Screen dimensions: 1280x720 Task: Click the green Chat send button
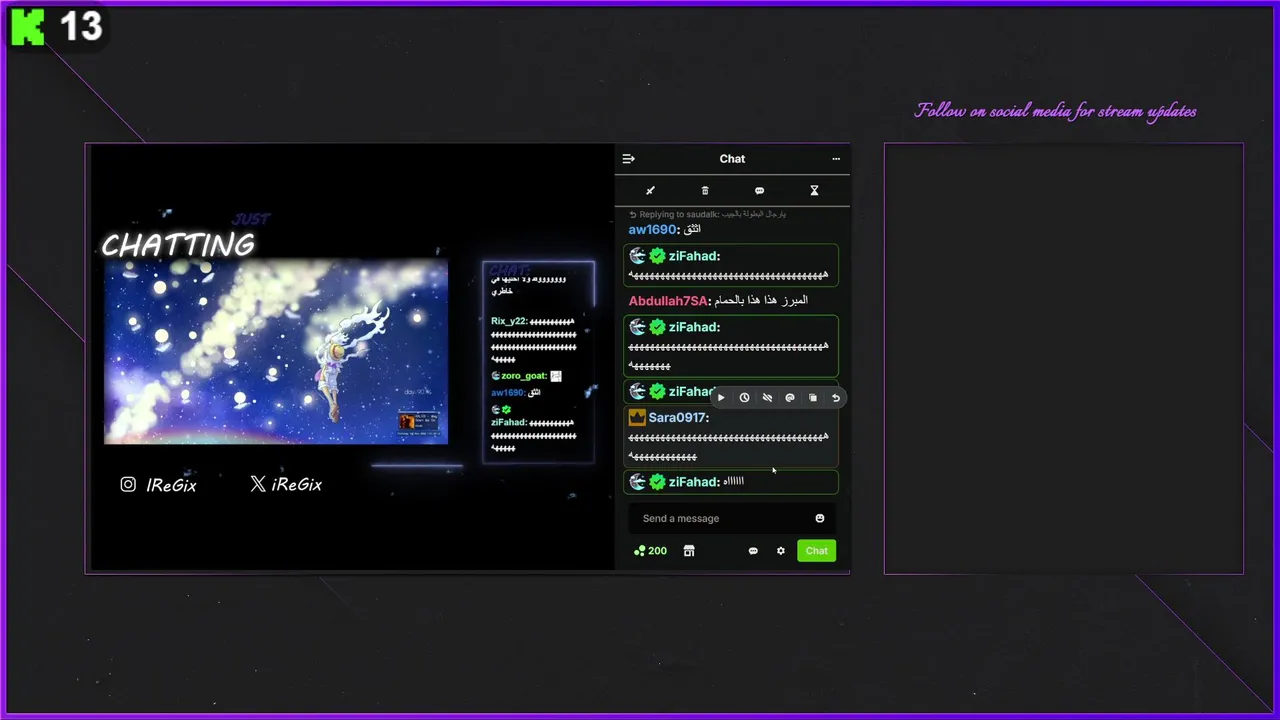click(816, 551)
